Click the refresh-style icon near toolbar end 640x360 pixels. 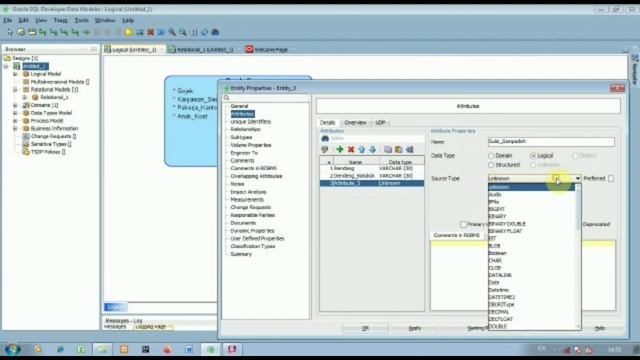tap(204, 32)
